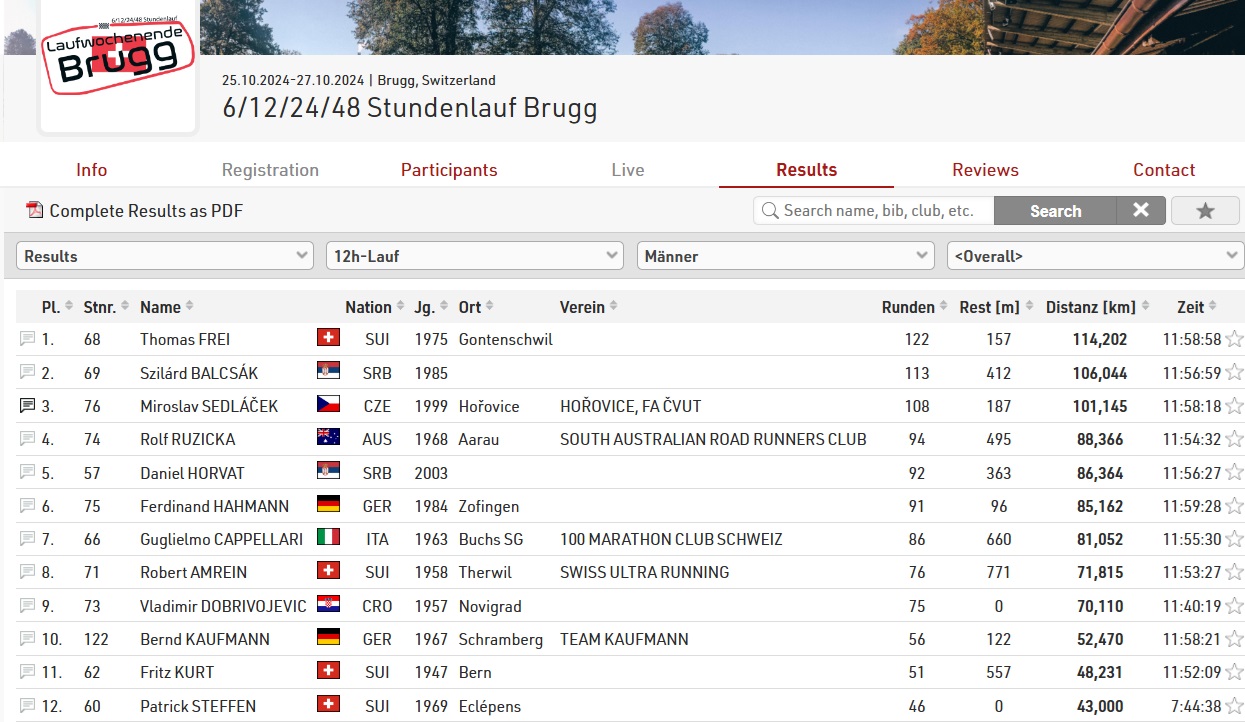Sort by the Rest [m] column header
The width and height of the screenshot is (1245, 722).
click(x=996, y=307)
